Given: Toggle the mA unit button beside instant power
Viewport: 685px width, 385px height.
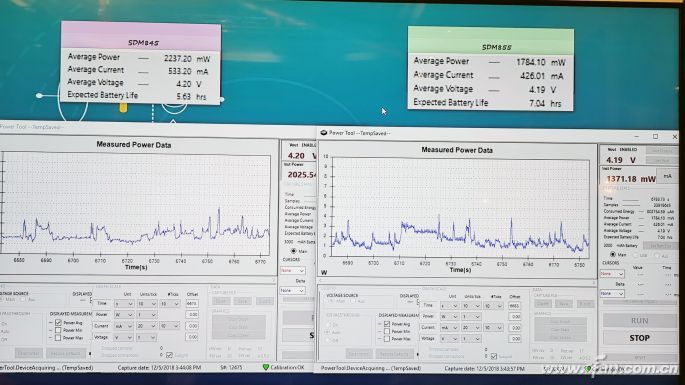Looking at the screenshot, I should click(668, 177).
